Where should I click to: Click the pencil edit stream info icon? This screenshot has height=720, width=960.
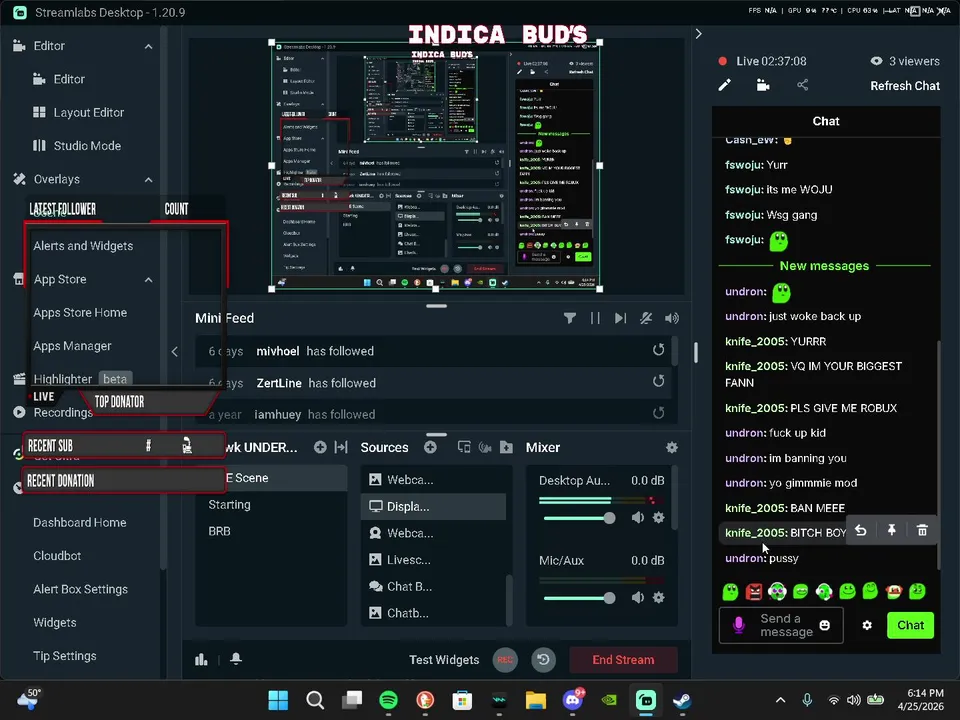point(724,85)
